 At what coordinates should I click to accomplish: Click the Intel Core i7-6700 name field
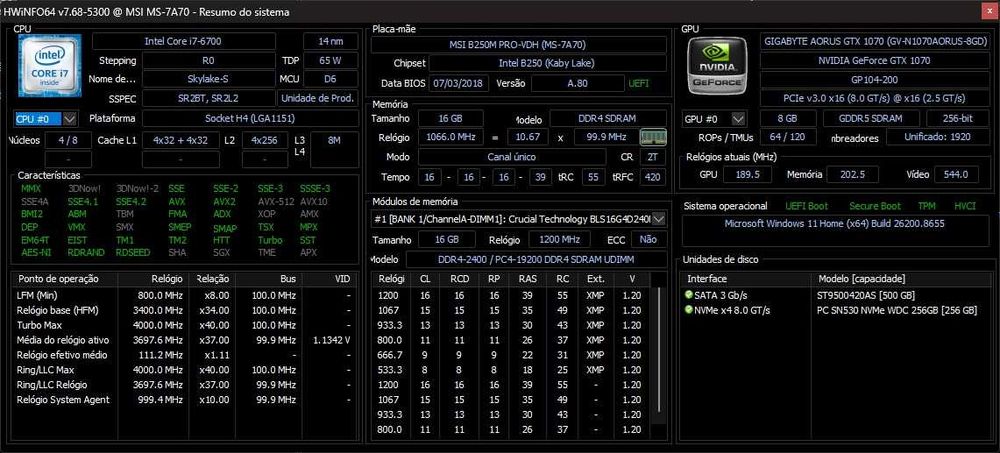tap(184, 41)
